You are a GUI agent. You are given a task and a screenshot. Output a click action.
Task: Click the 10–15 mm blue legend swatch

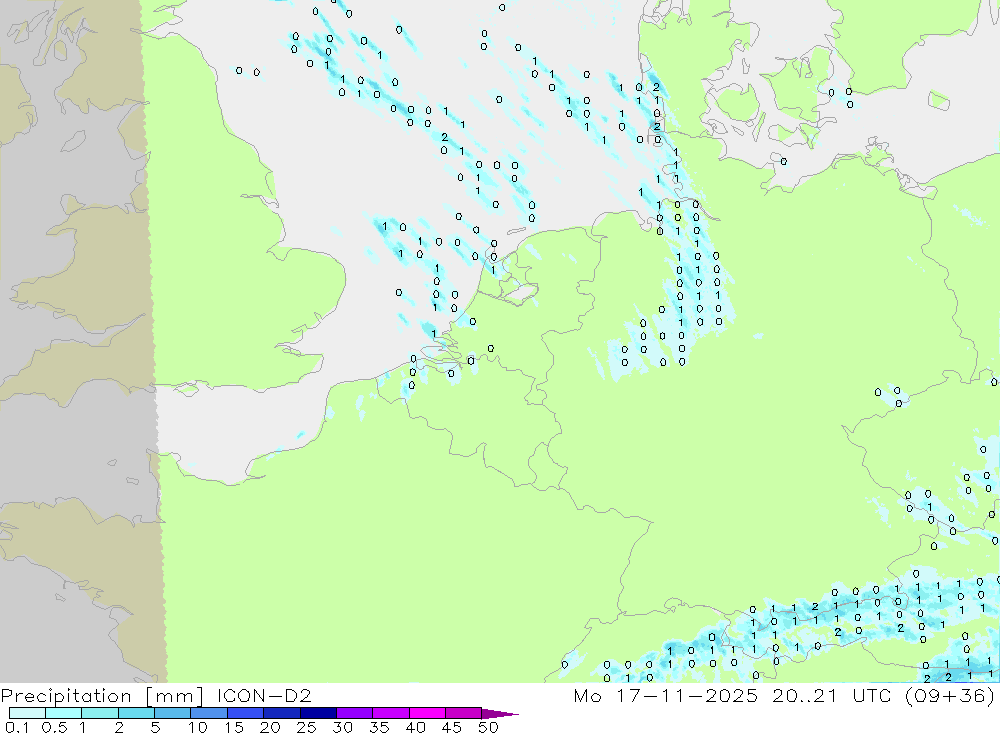209,713
